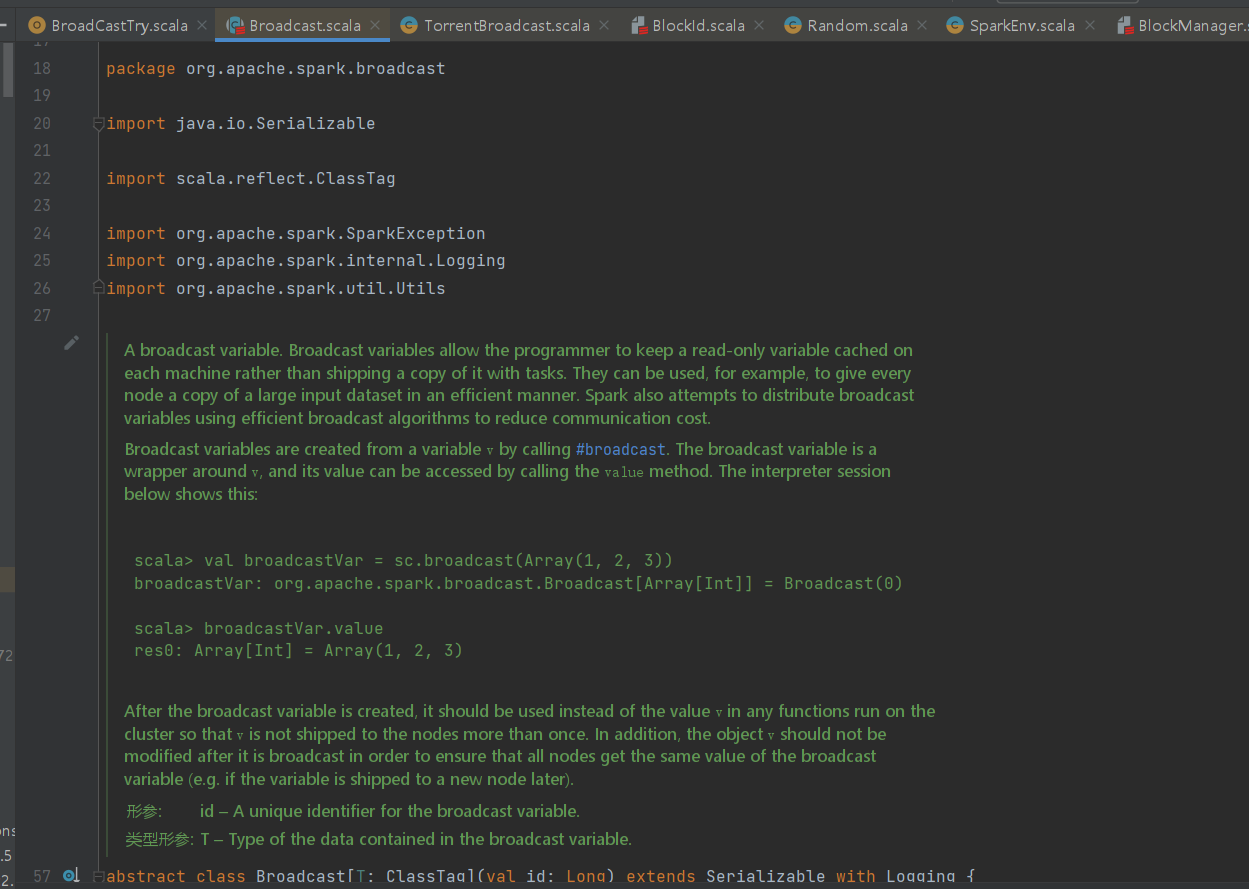Collapse the Broadcast class body at line 57
1249x889 pixels.
[98, 876]
